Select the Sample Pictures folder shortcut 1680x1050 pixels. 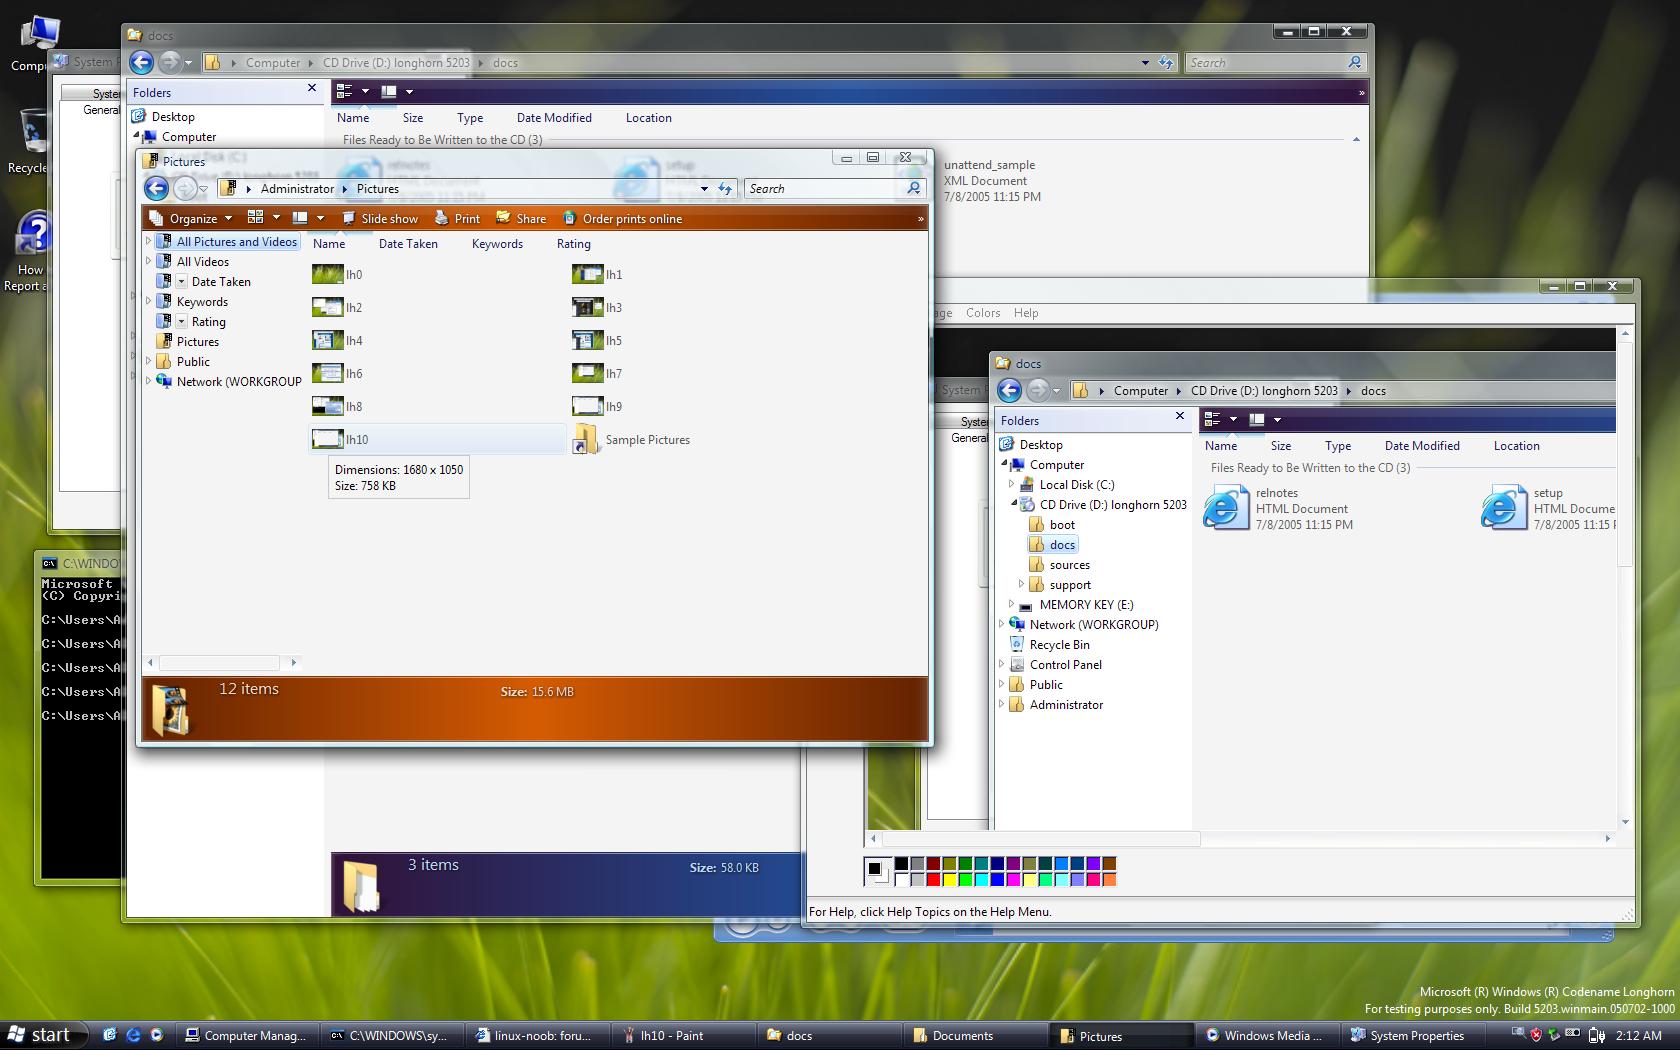tap(632, 439)
